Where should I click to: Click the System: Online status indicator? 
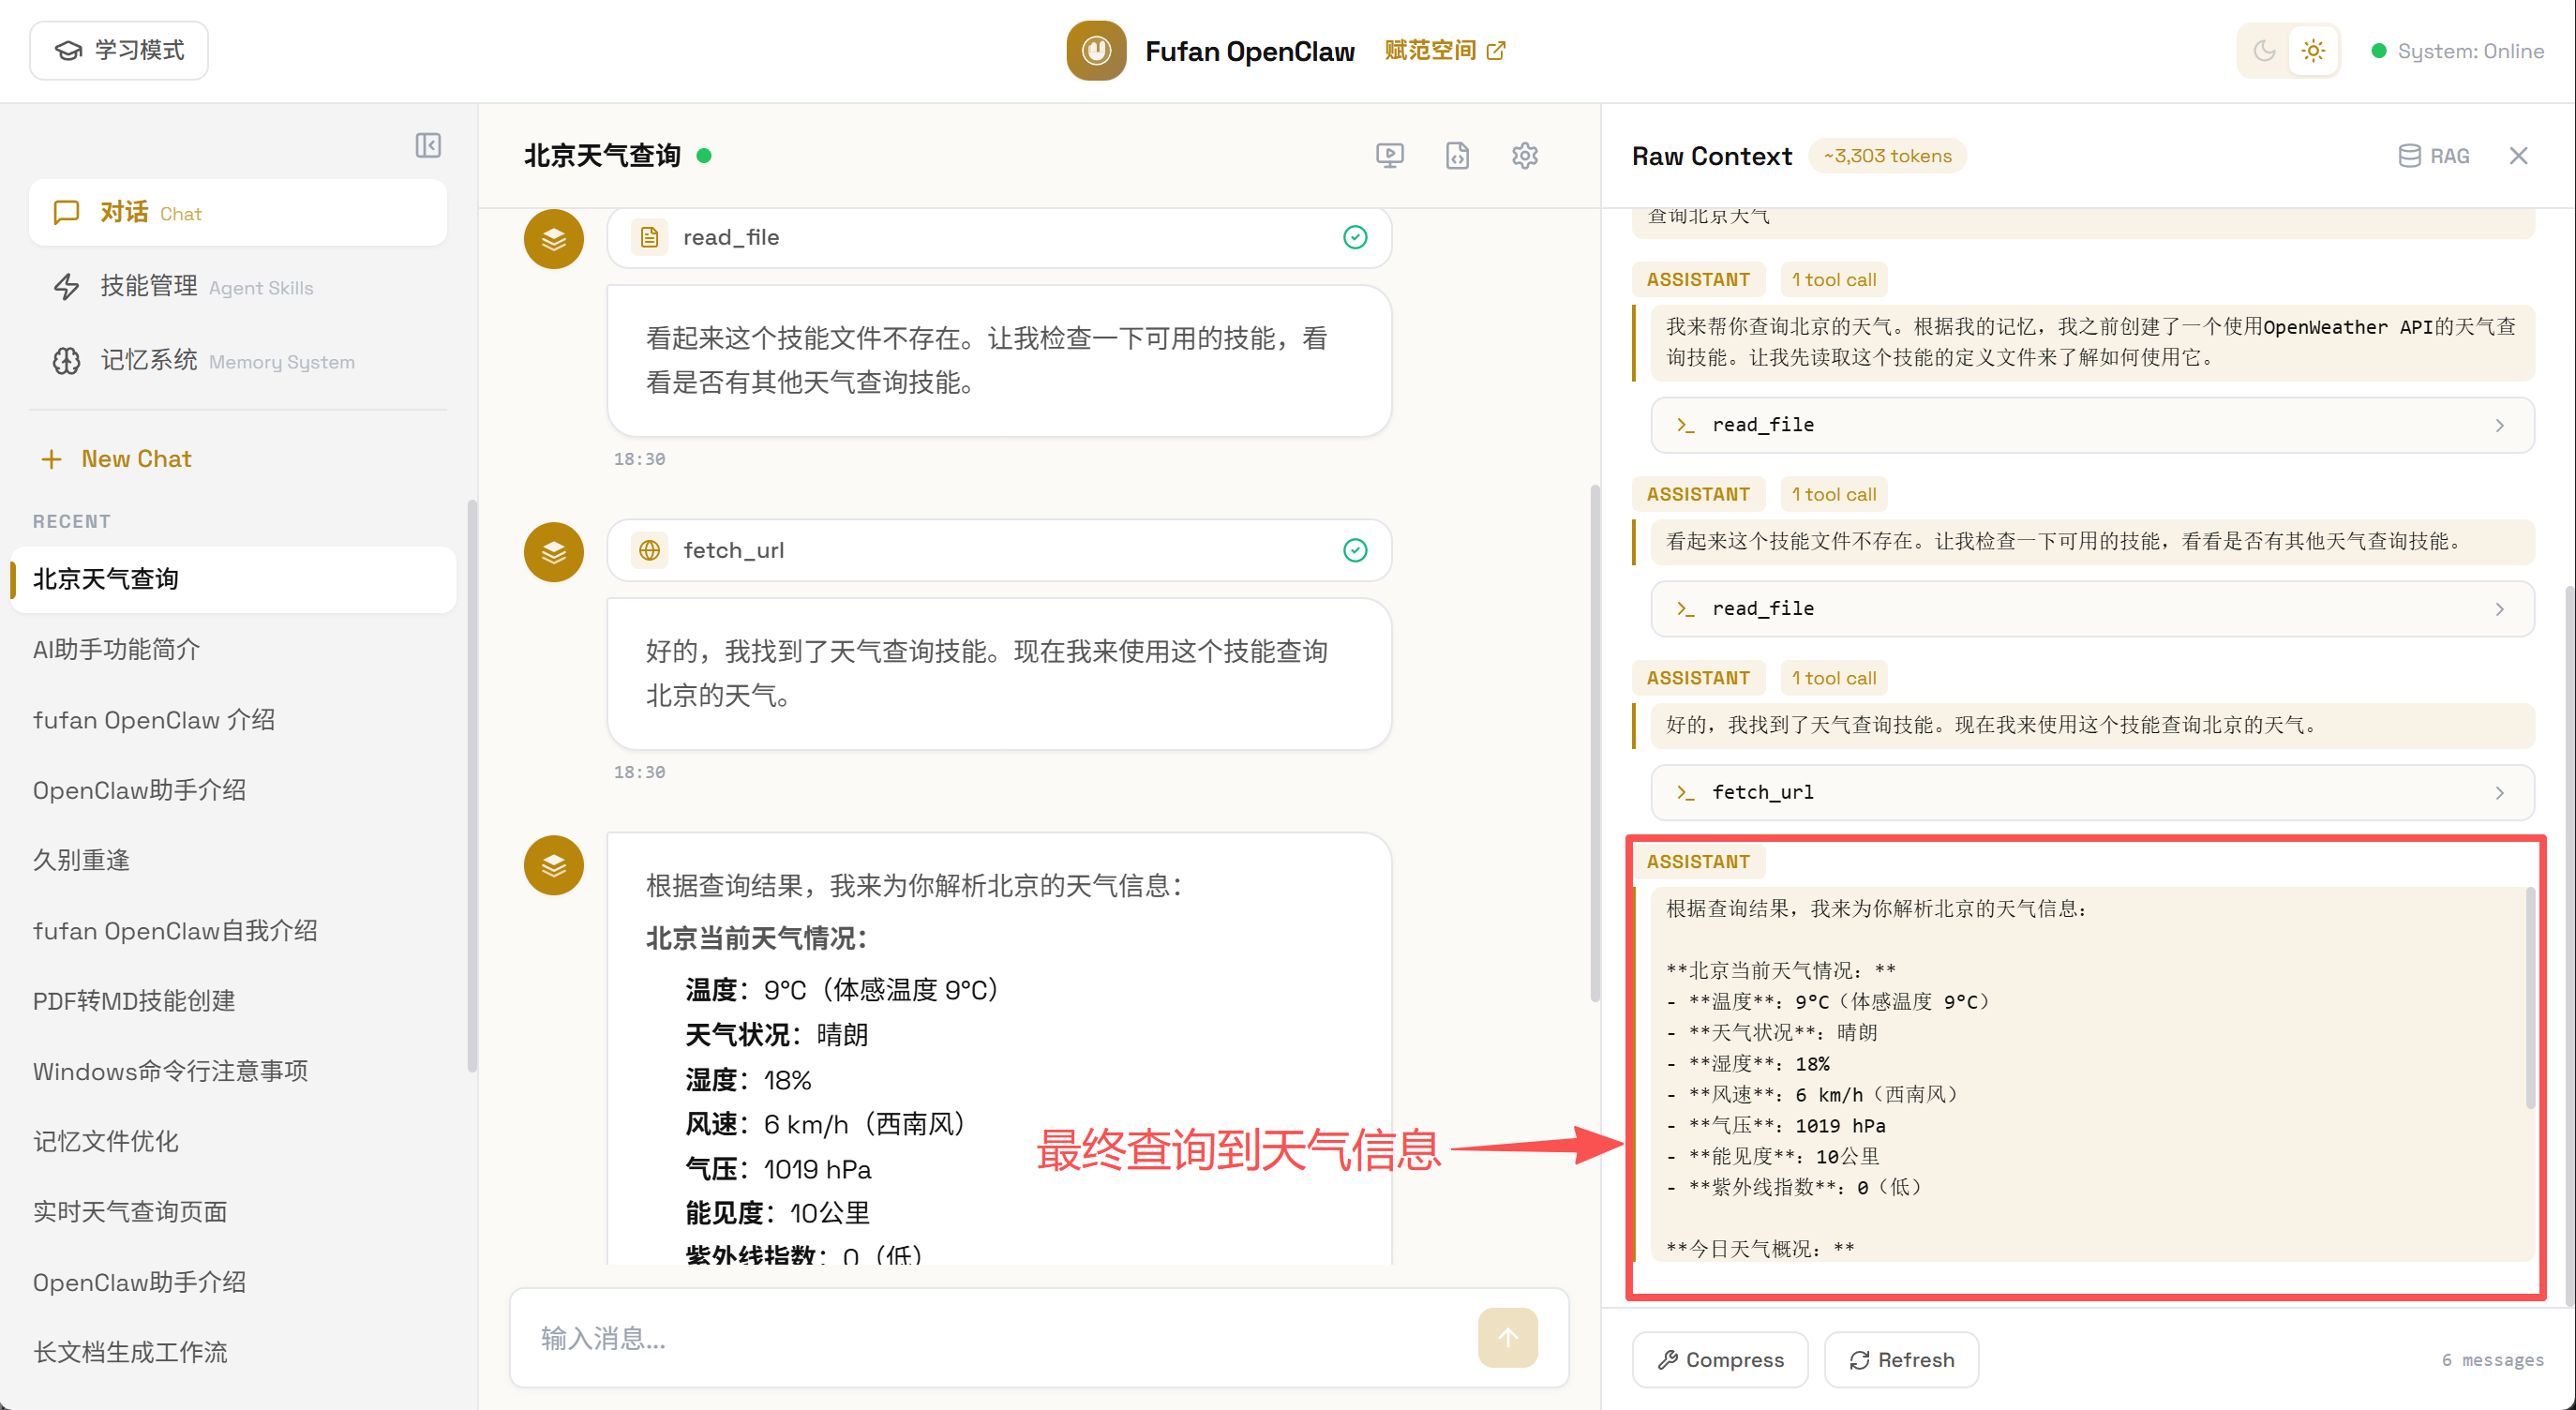pyautogui.click(x=2457, y=51)
